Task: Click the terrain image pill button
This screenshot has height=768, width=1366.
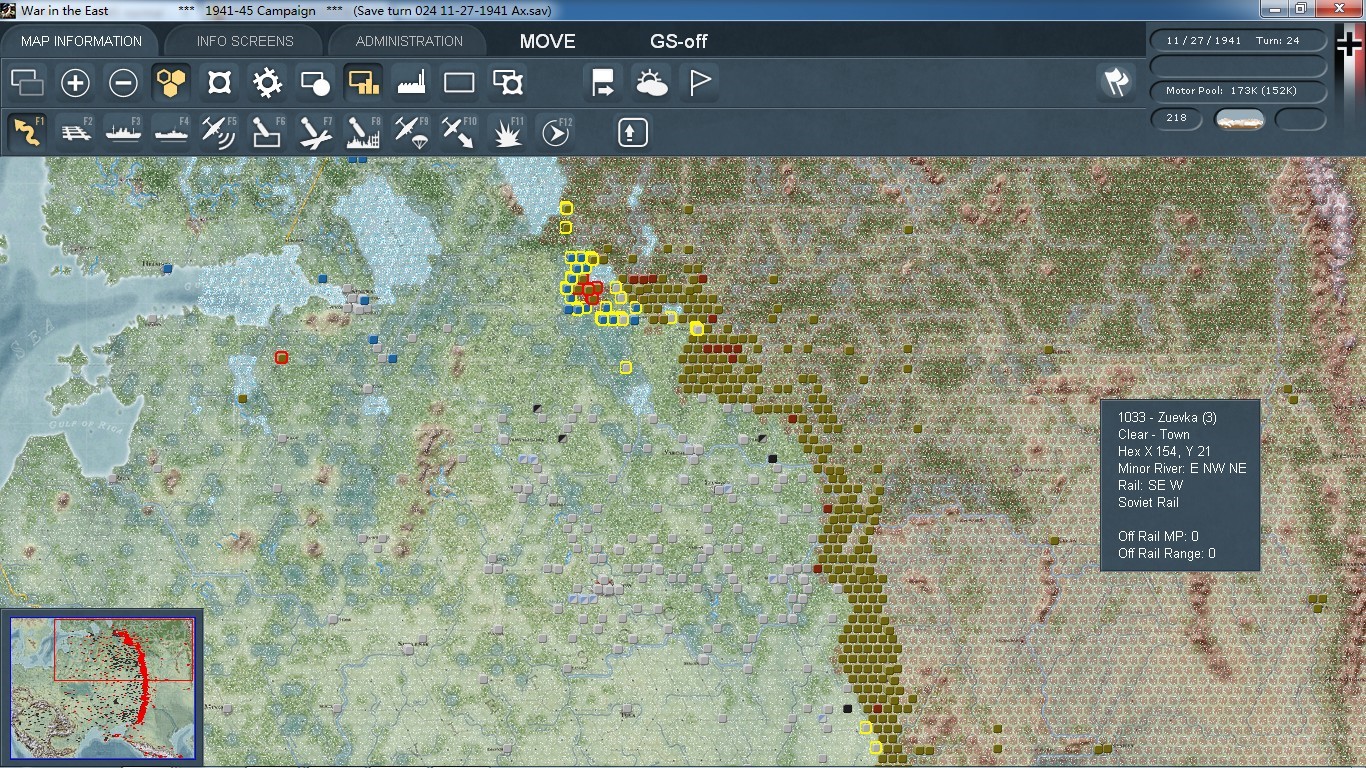Action: (x=1239, y=119)
